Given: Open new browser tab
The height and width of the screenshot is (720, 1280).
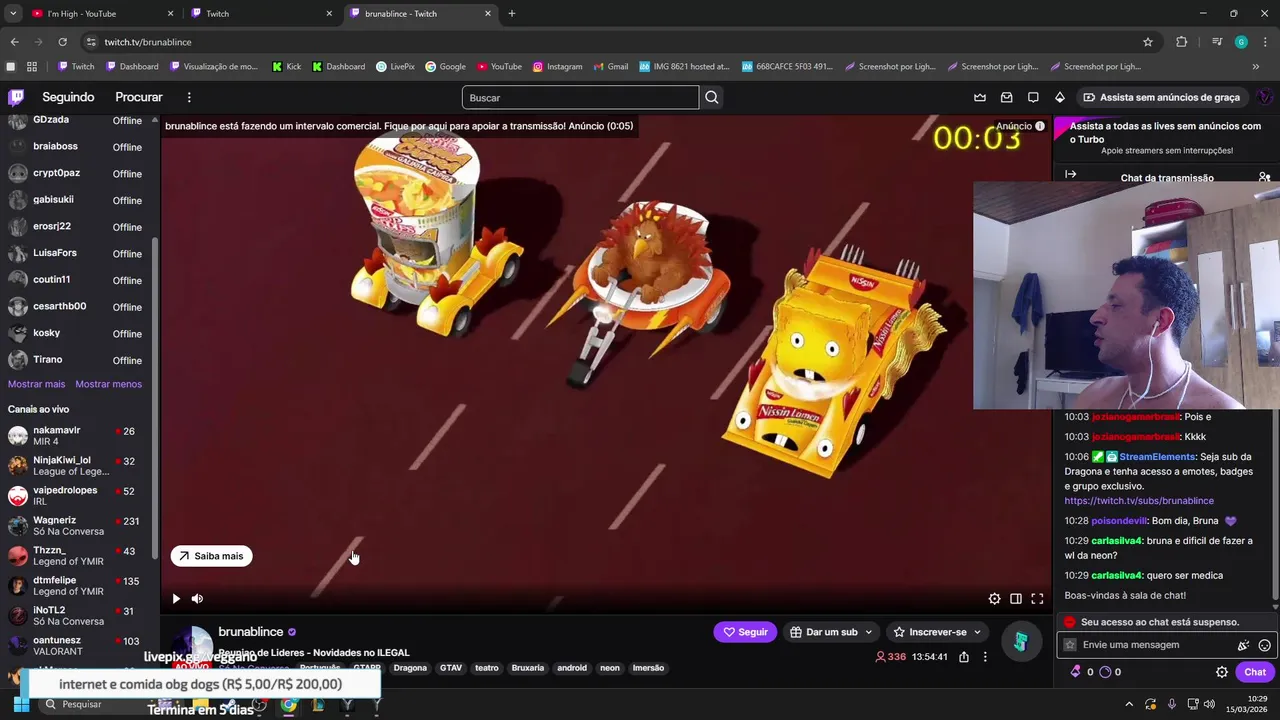Looking at the screenshot, I should coord(512,13).
